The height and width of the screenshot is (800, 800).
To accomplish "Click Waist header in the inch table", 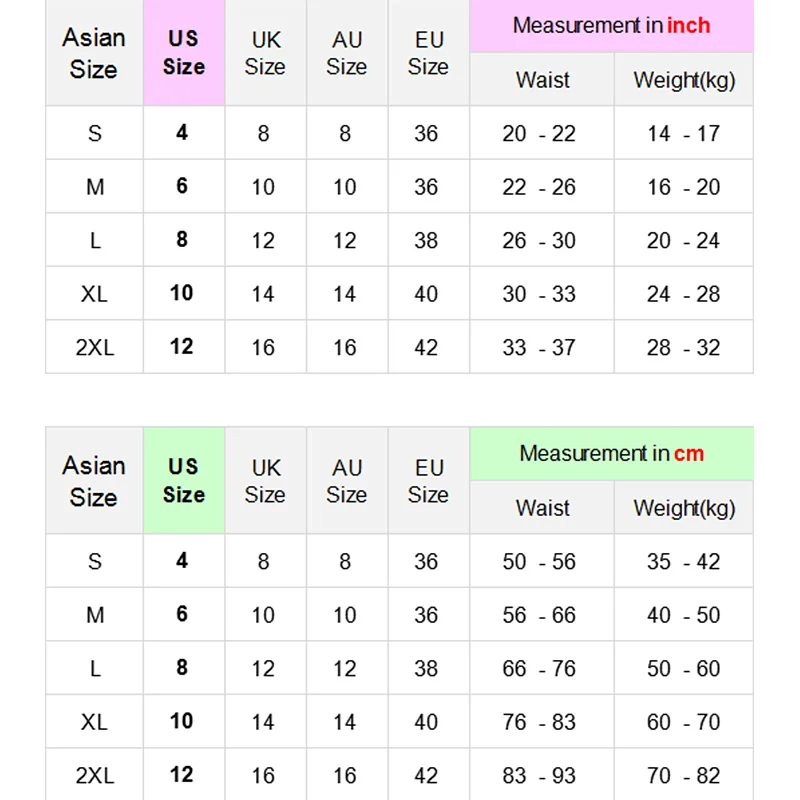I will [543, 80].
